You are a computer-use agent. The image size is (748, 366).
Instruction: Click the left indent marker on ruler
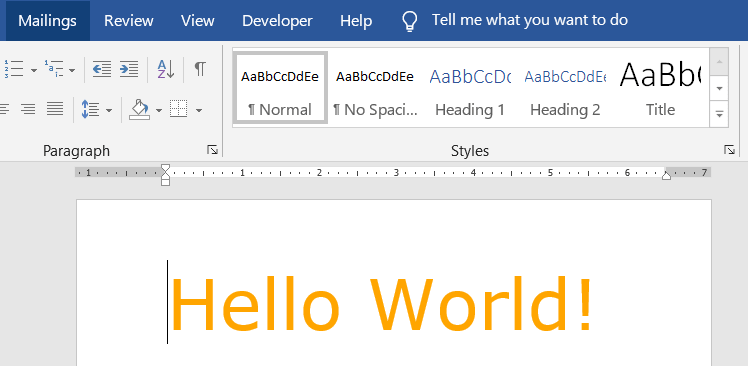tap(165, 182)
